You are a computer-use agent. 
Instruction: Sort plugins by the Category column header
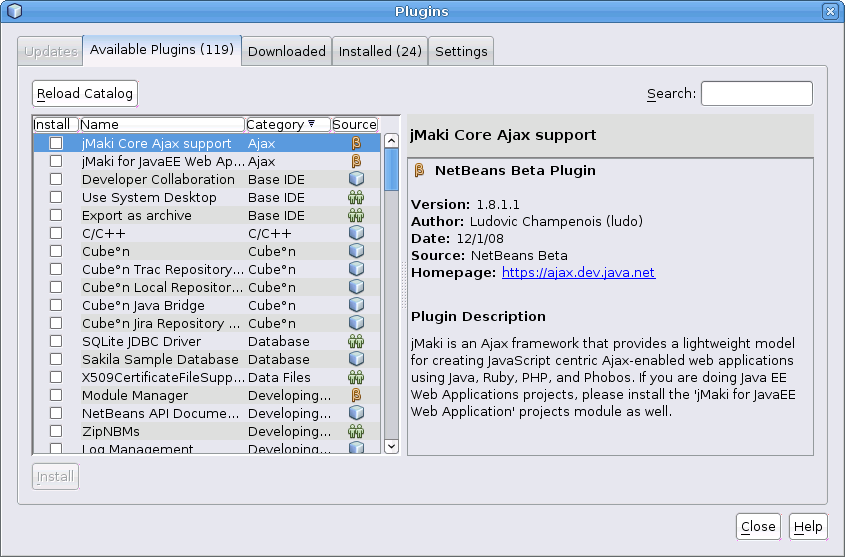click(288, 124)
